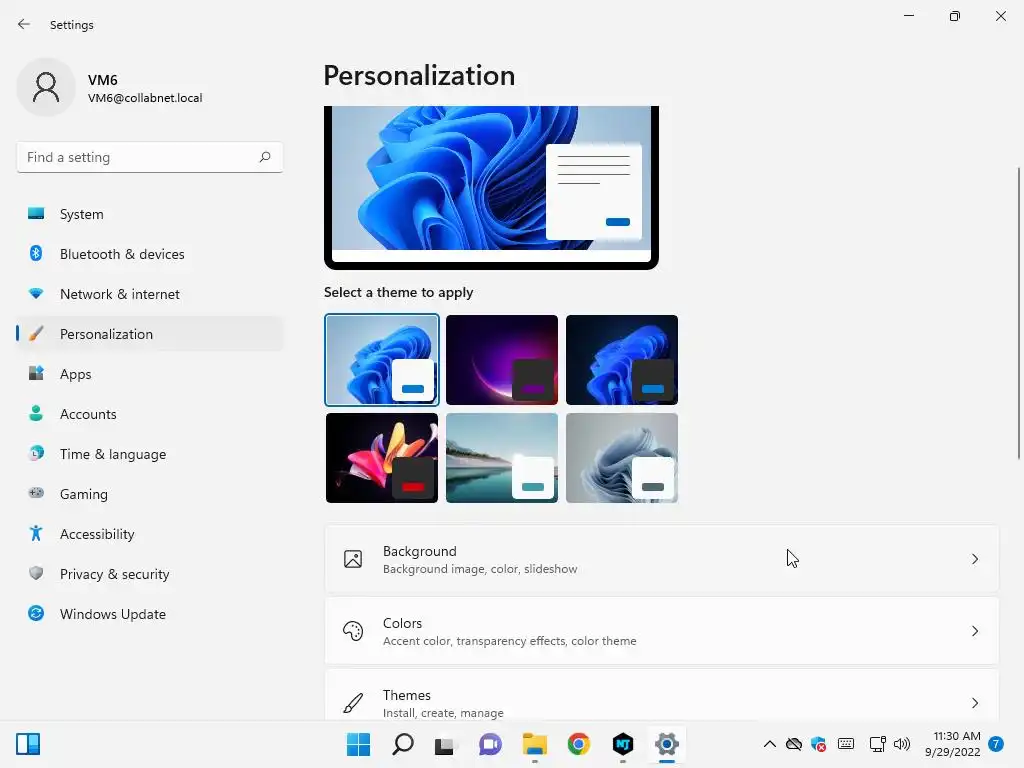Click the Accounts person icon in sidebar
The height and width of the screenshot is (768, 1024).
coord(36,413)
